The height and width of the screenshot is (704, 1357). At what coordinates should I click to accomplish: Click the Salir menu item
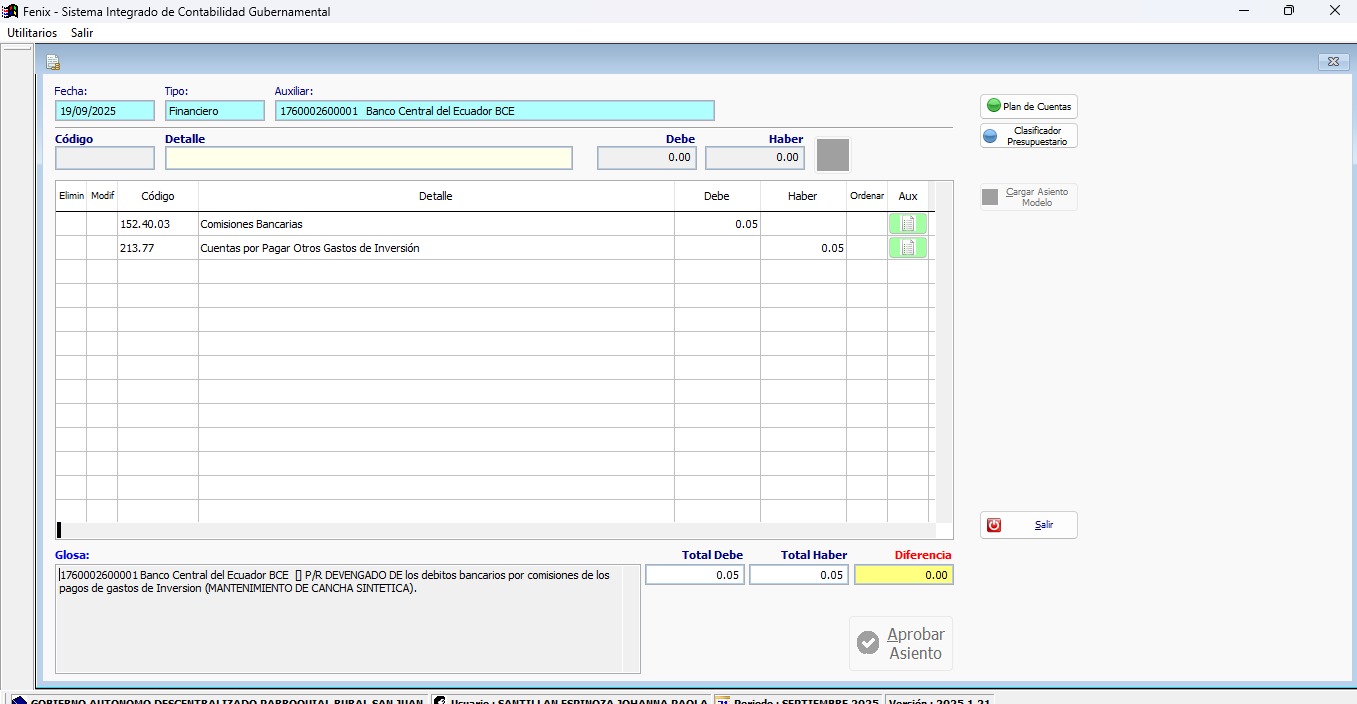[82, 32]
